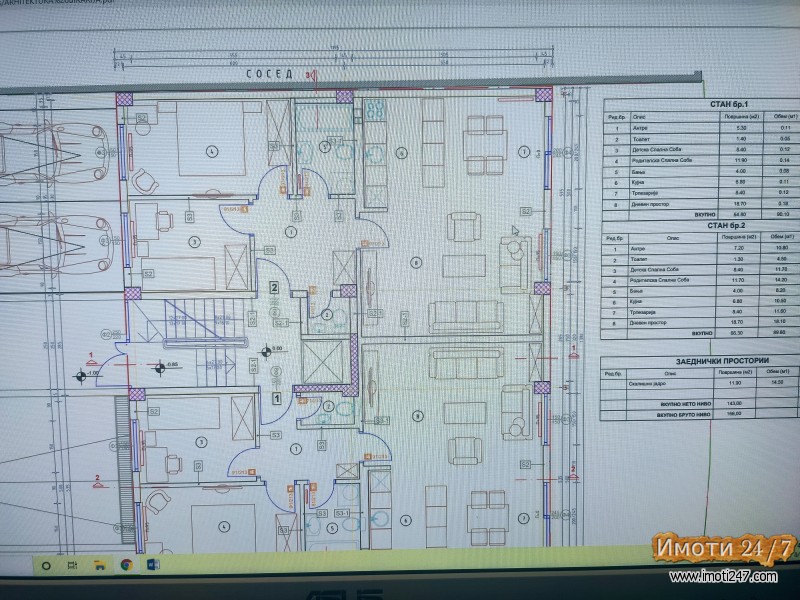Image resolution: width=800 pixels, height=600 pixels.
Task: Click the Task View taskbar icon
Action: click(x=73, y=564)
